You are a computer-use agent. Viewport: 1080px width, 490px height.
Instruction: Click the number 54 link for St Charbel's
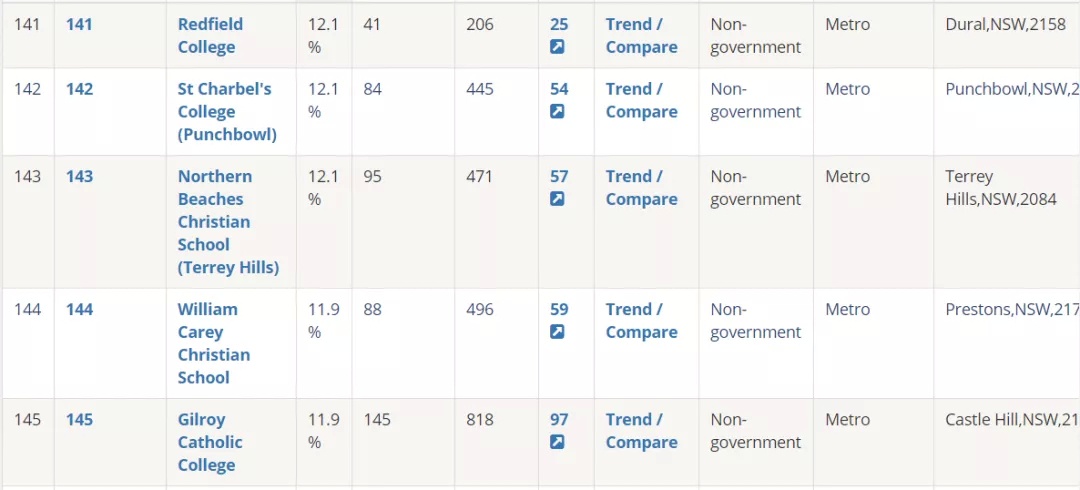pyautogui.click(x=559, y=90)
